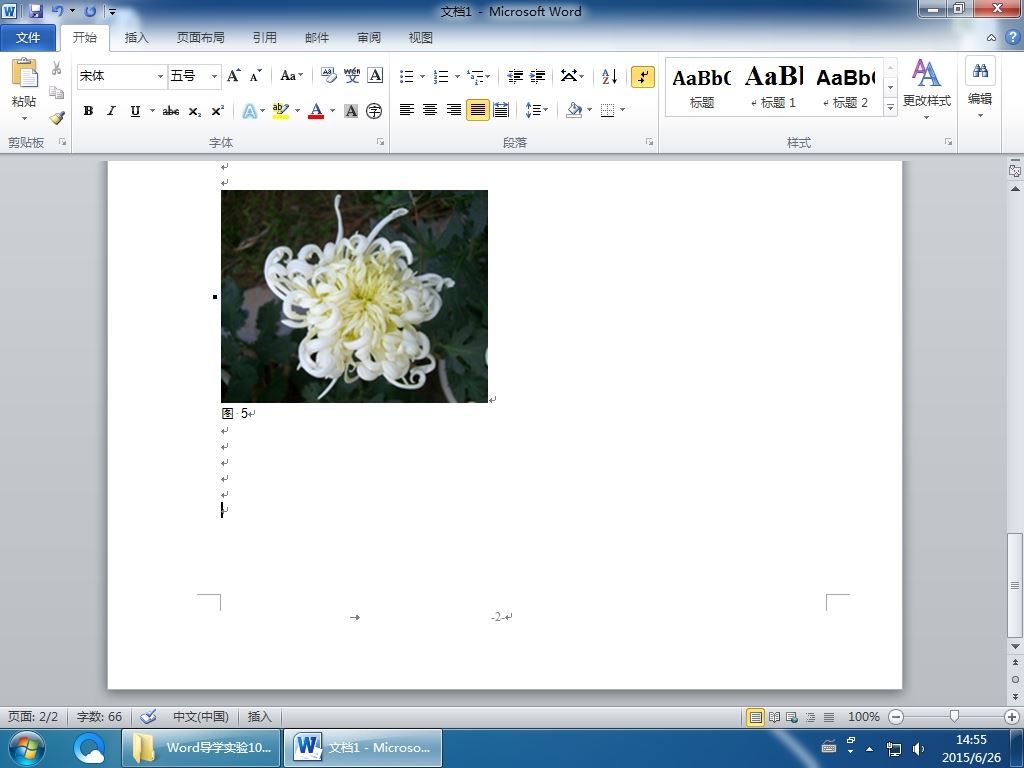Click the Save icon in quick access toolbar
The height and width of the screenshot is (768, 1024).
(36, 11)
